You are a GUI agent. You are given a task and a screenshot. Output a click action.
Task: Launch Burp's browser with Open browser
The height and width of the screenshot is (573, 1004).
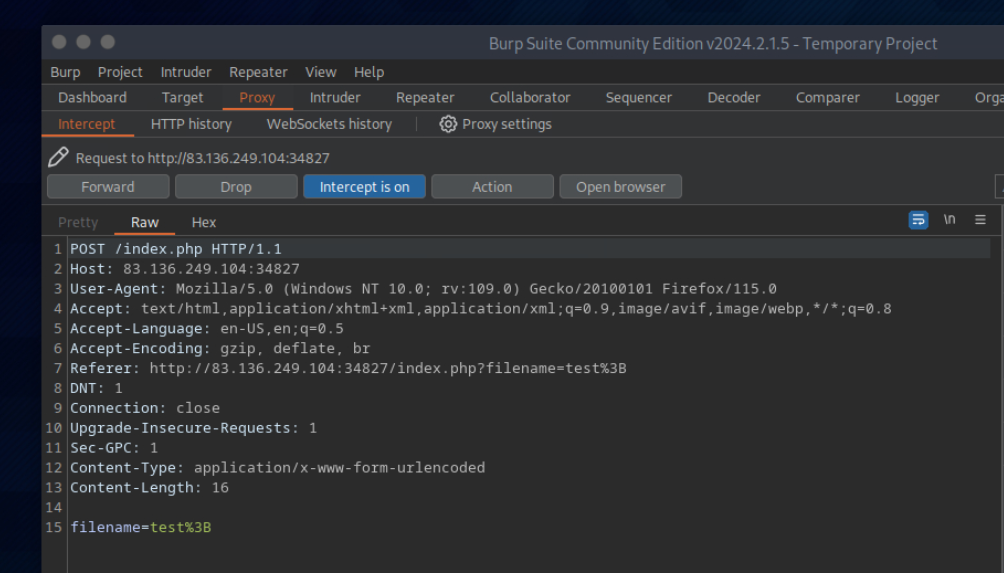click(x=620, y=187)
